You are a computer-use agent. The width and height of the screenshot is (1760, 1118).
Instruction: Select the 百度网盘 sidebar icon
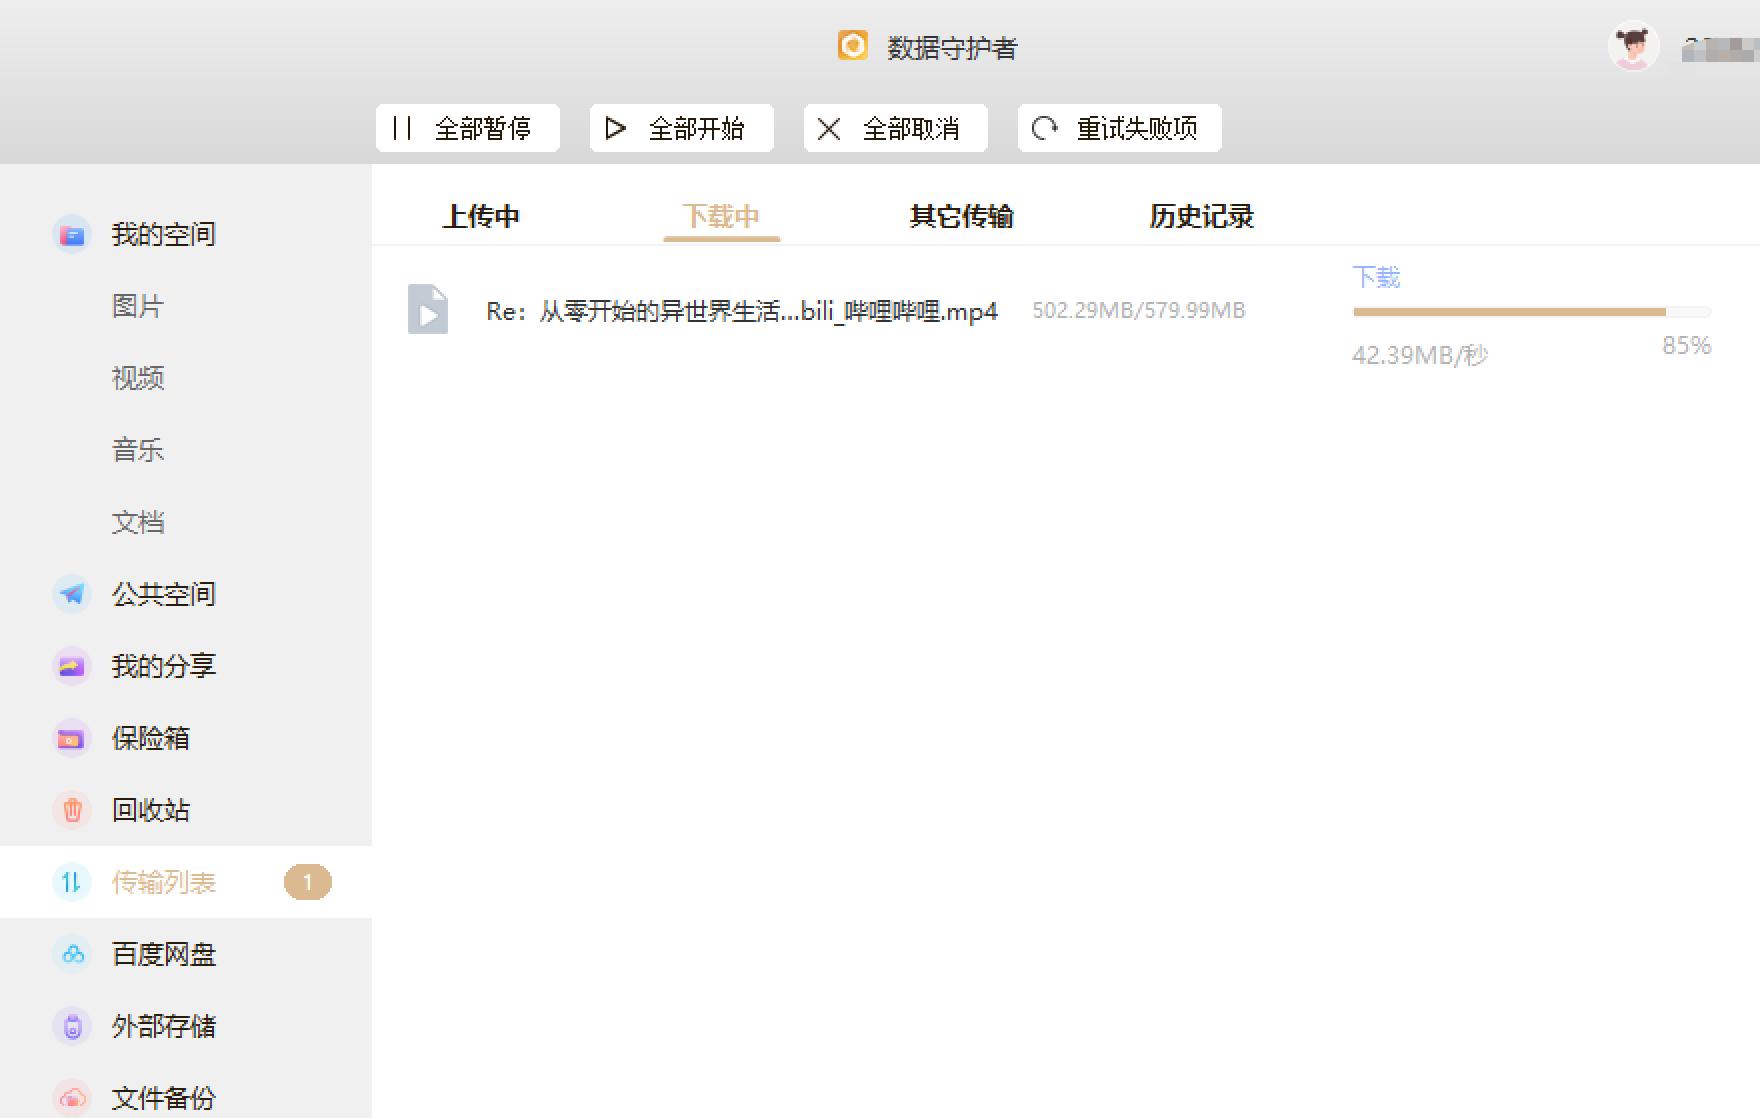point(71,955)
